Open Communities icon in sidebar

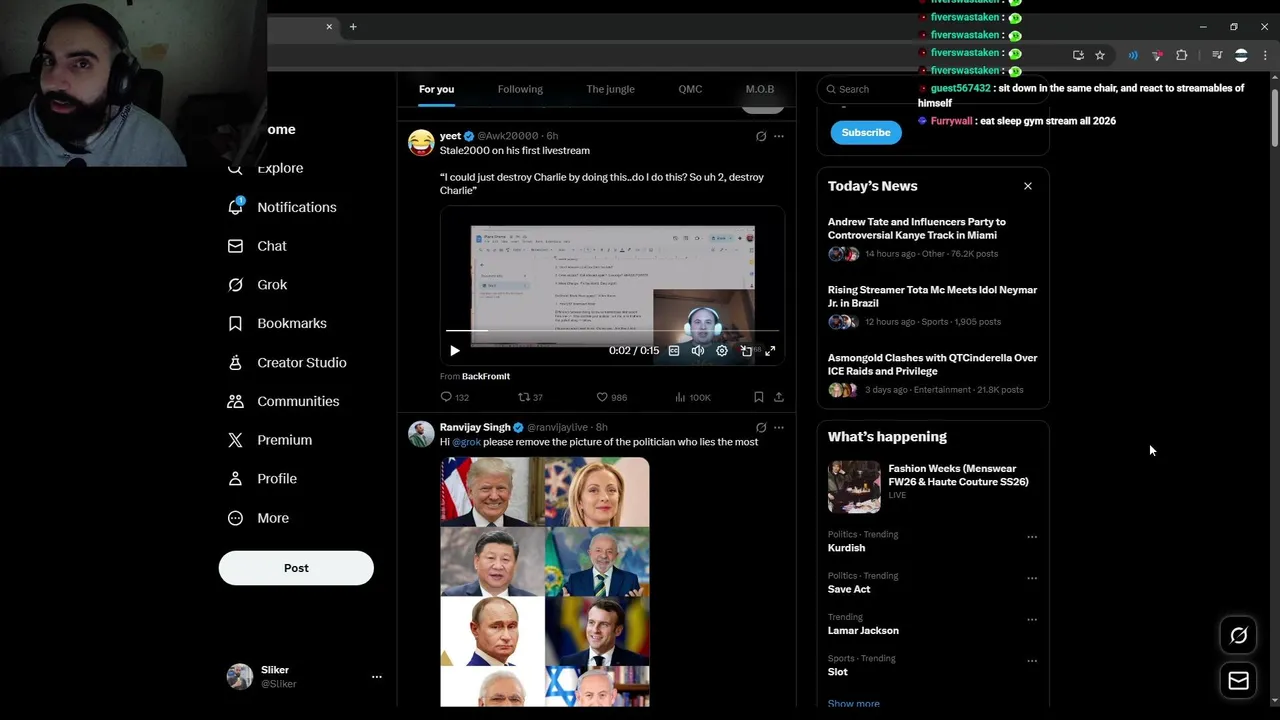235,401
